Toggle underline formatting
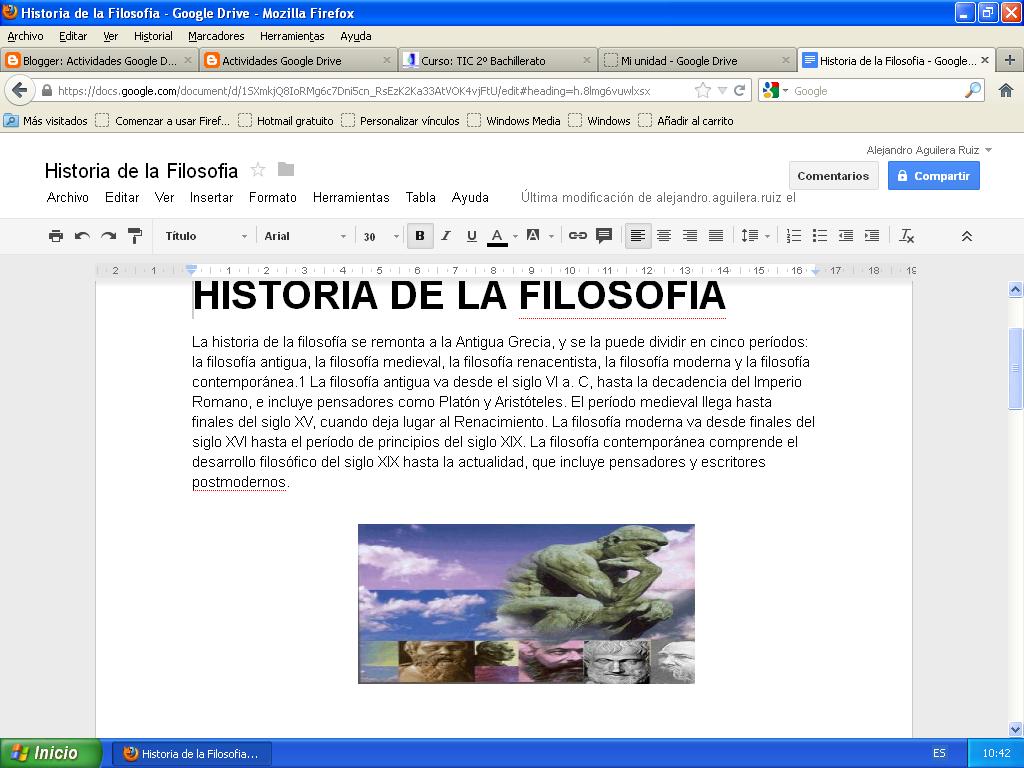 click(x=470, y=236)
